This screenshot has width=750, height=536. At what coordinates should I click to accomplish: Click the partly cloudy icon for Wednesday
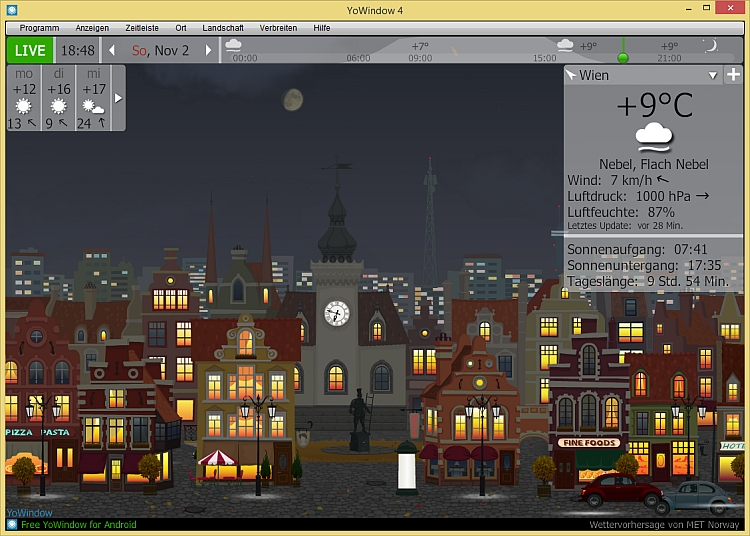[x=93, y=106]
